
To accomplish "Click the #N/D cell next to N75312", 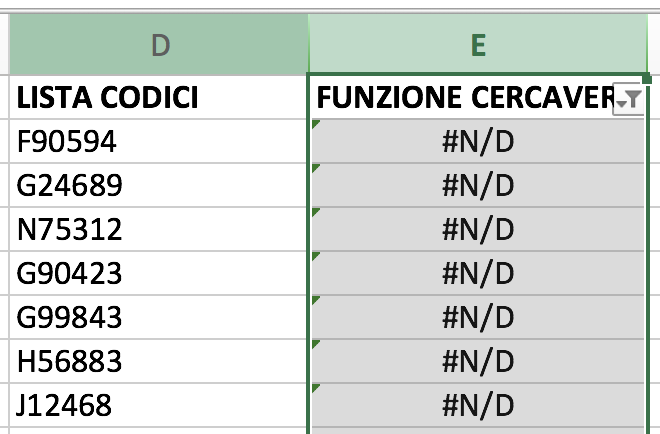I will point(478,229).
